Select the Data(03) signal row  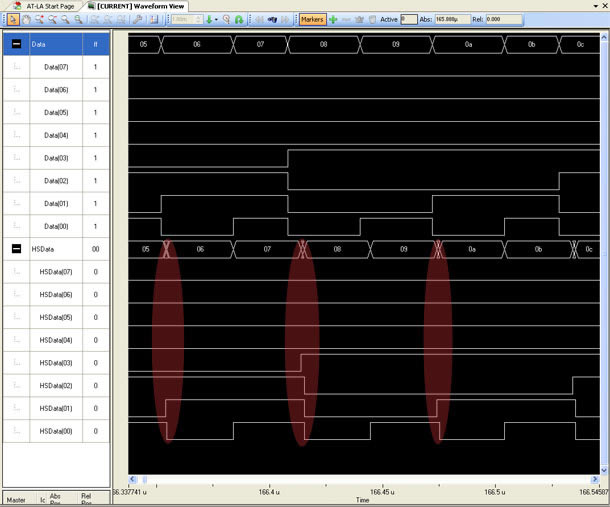pyautogui.click(x=56, y=158)
